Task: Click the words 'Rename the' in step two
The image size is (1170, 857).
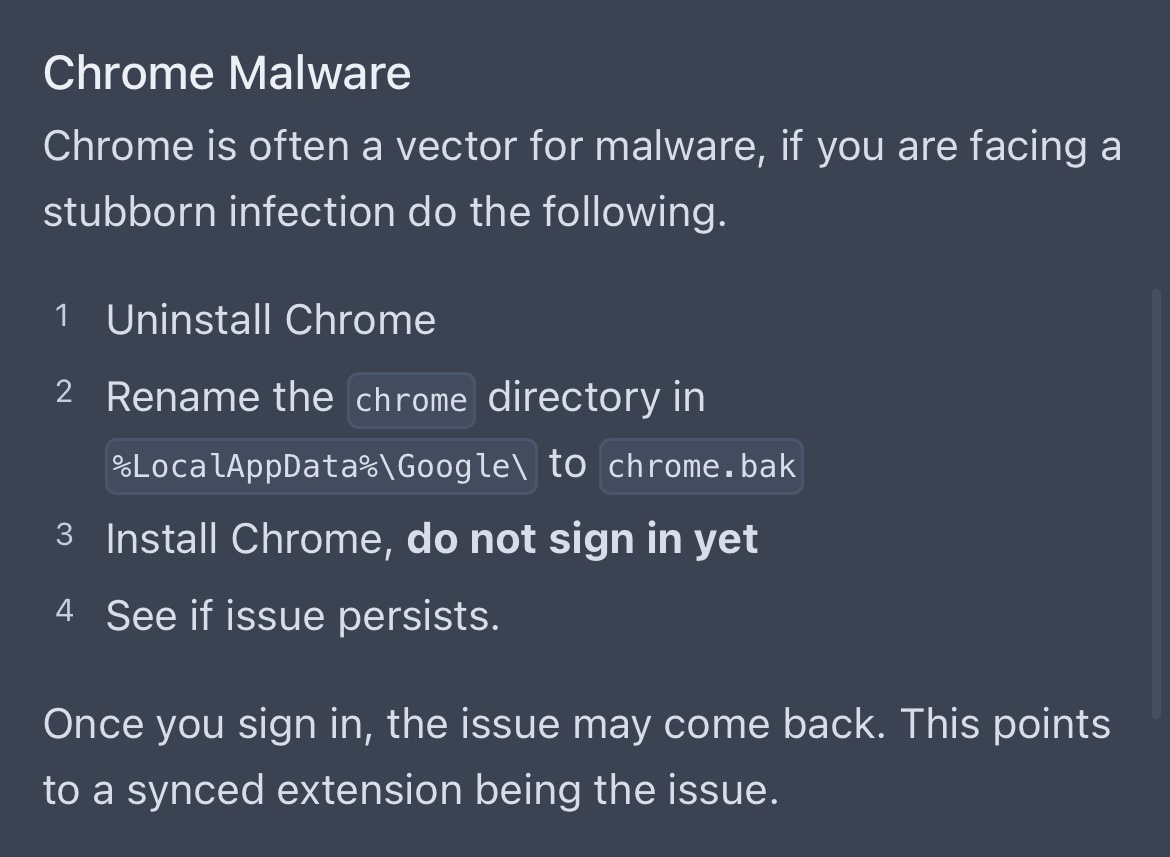Action: 220,397
